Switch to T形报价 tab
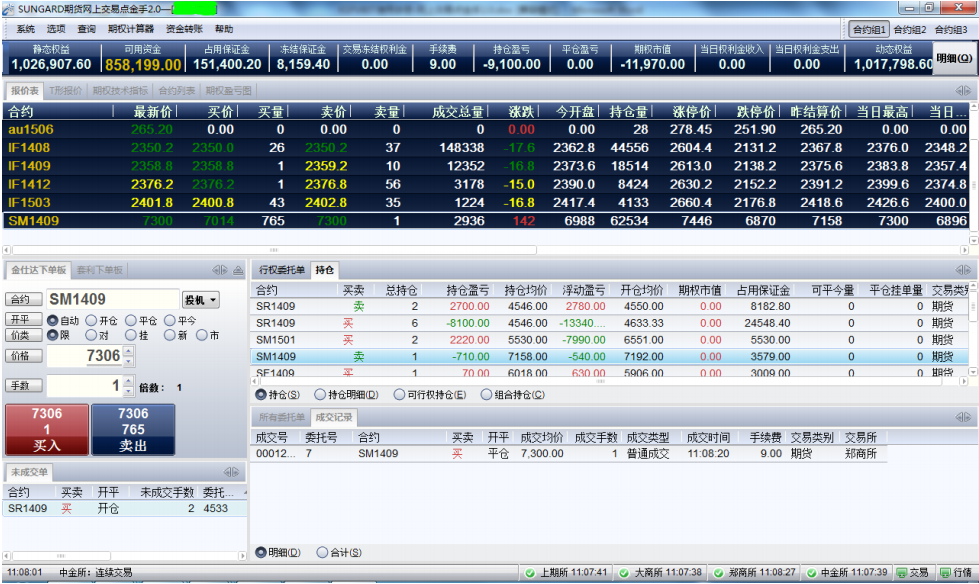The image size is (979, 584). 66,91
